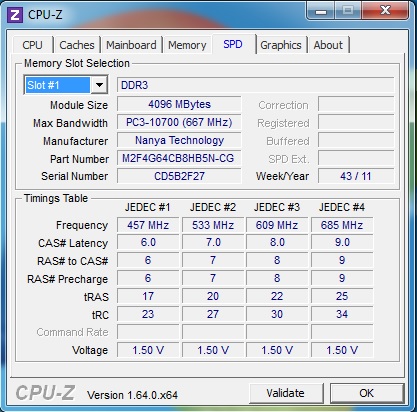Click the tRAS value 20

[213, 296]
